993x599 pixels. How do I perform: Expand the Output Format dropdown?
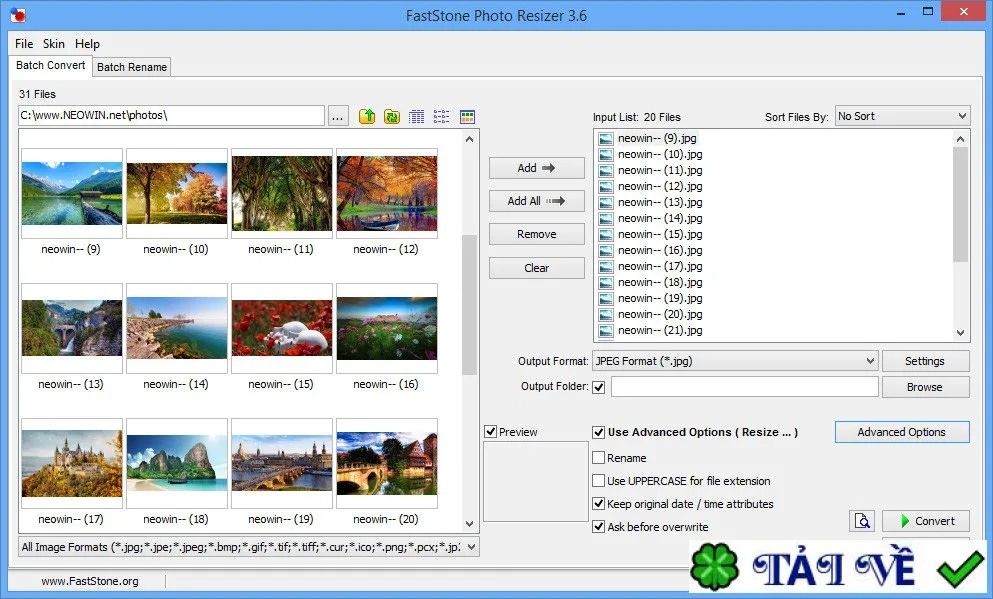coord(735,361)
